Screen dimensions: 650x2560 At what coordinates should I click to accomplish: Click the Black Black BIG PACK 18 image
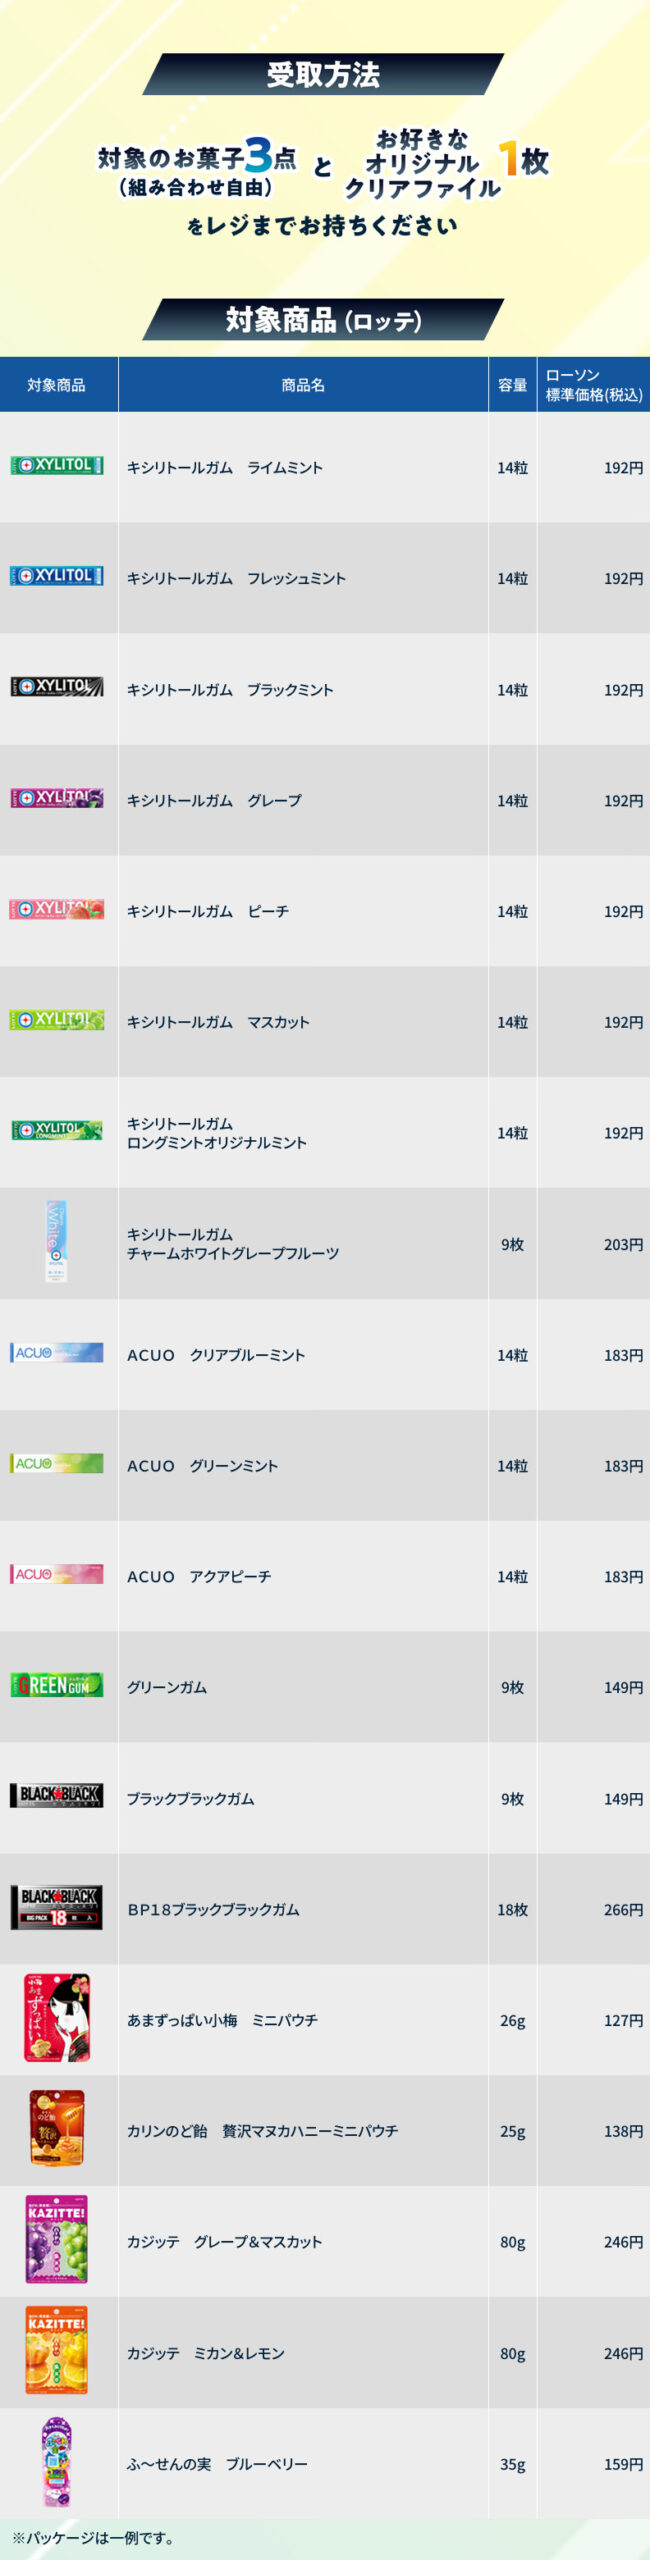pos(57,1907)
